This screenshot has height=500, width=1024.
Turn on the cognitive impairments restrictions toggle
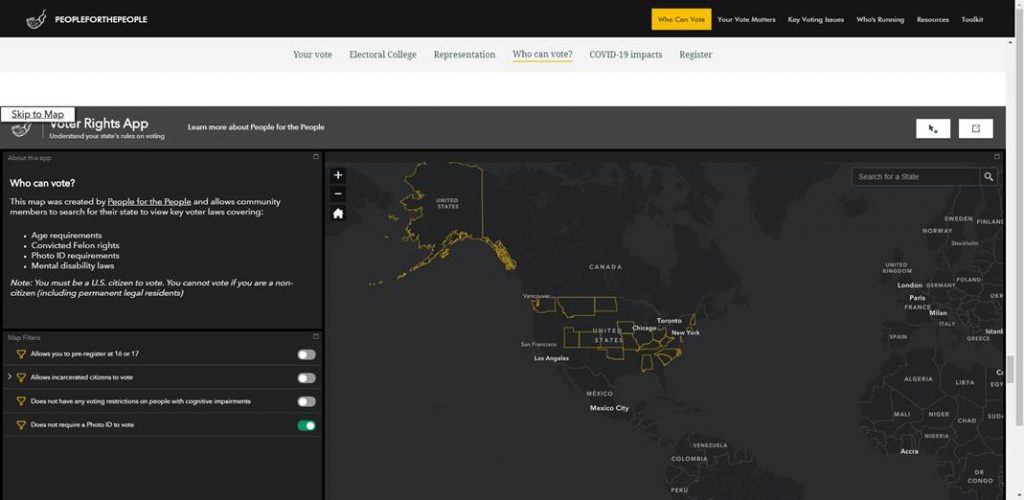306,401
